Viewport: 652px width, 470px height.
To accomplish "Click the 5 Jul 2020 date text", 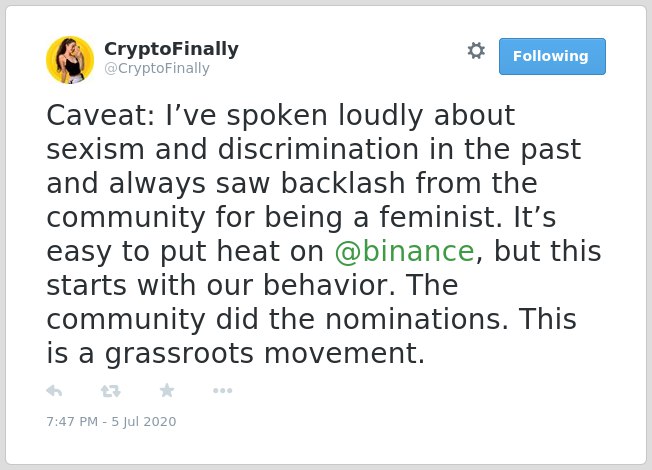I will [x=143, y=422].
